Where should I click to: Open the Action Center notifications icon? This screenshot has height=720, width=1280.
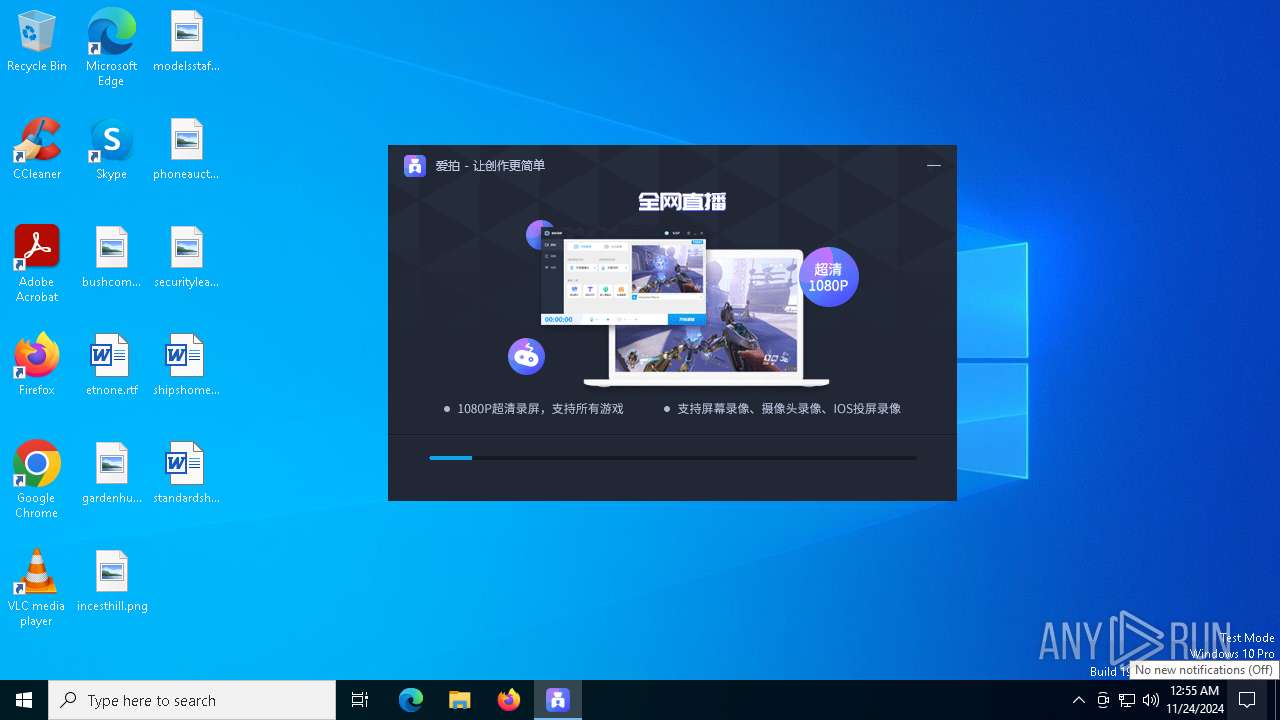[1247, 700]
